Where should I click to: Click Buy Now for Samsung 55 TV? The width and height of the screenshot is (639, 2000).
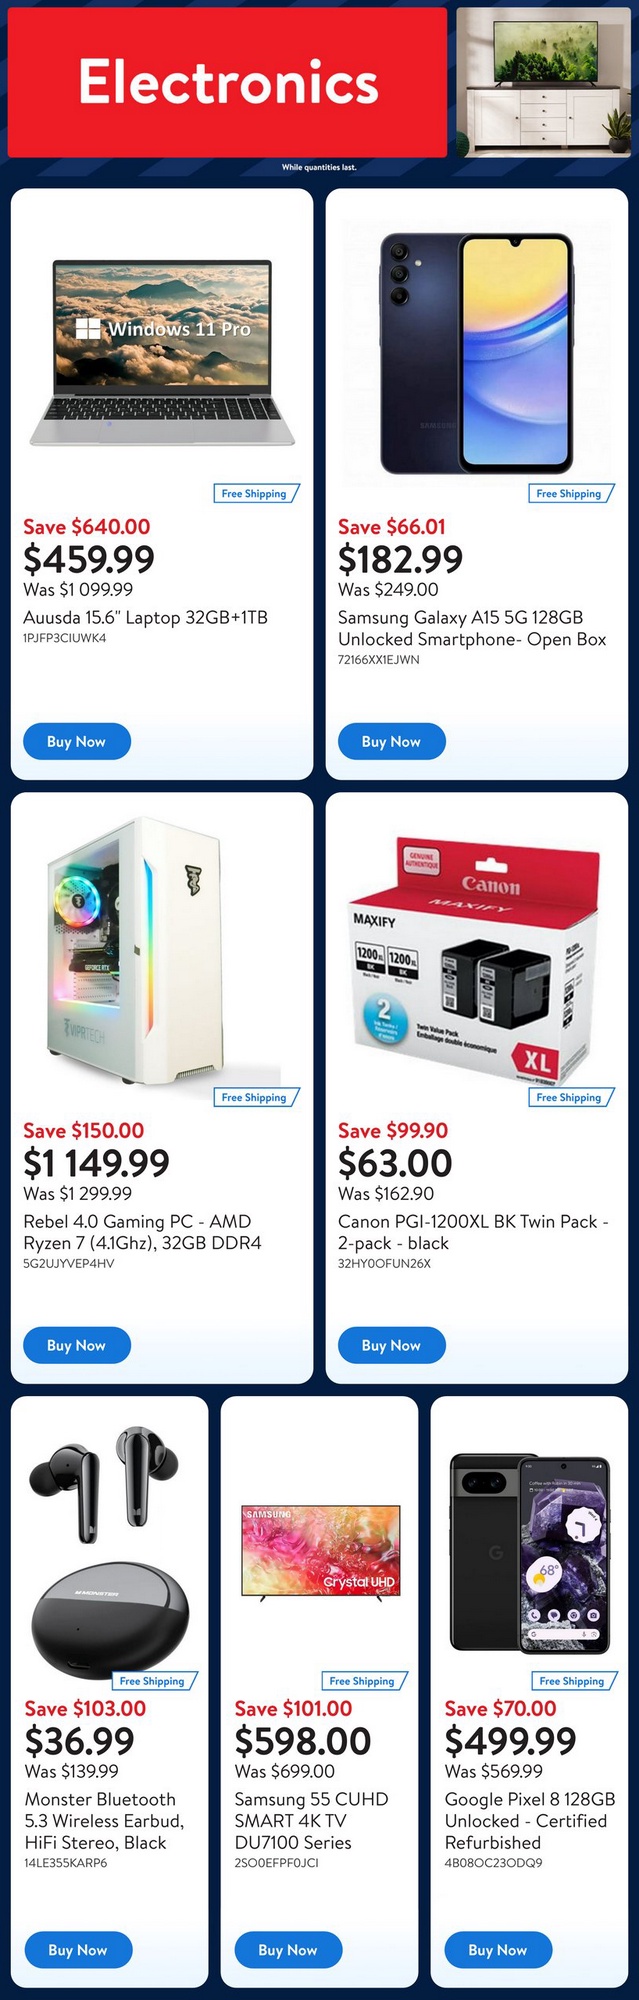288,1949
